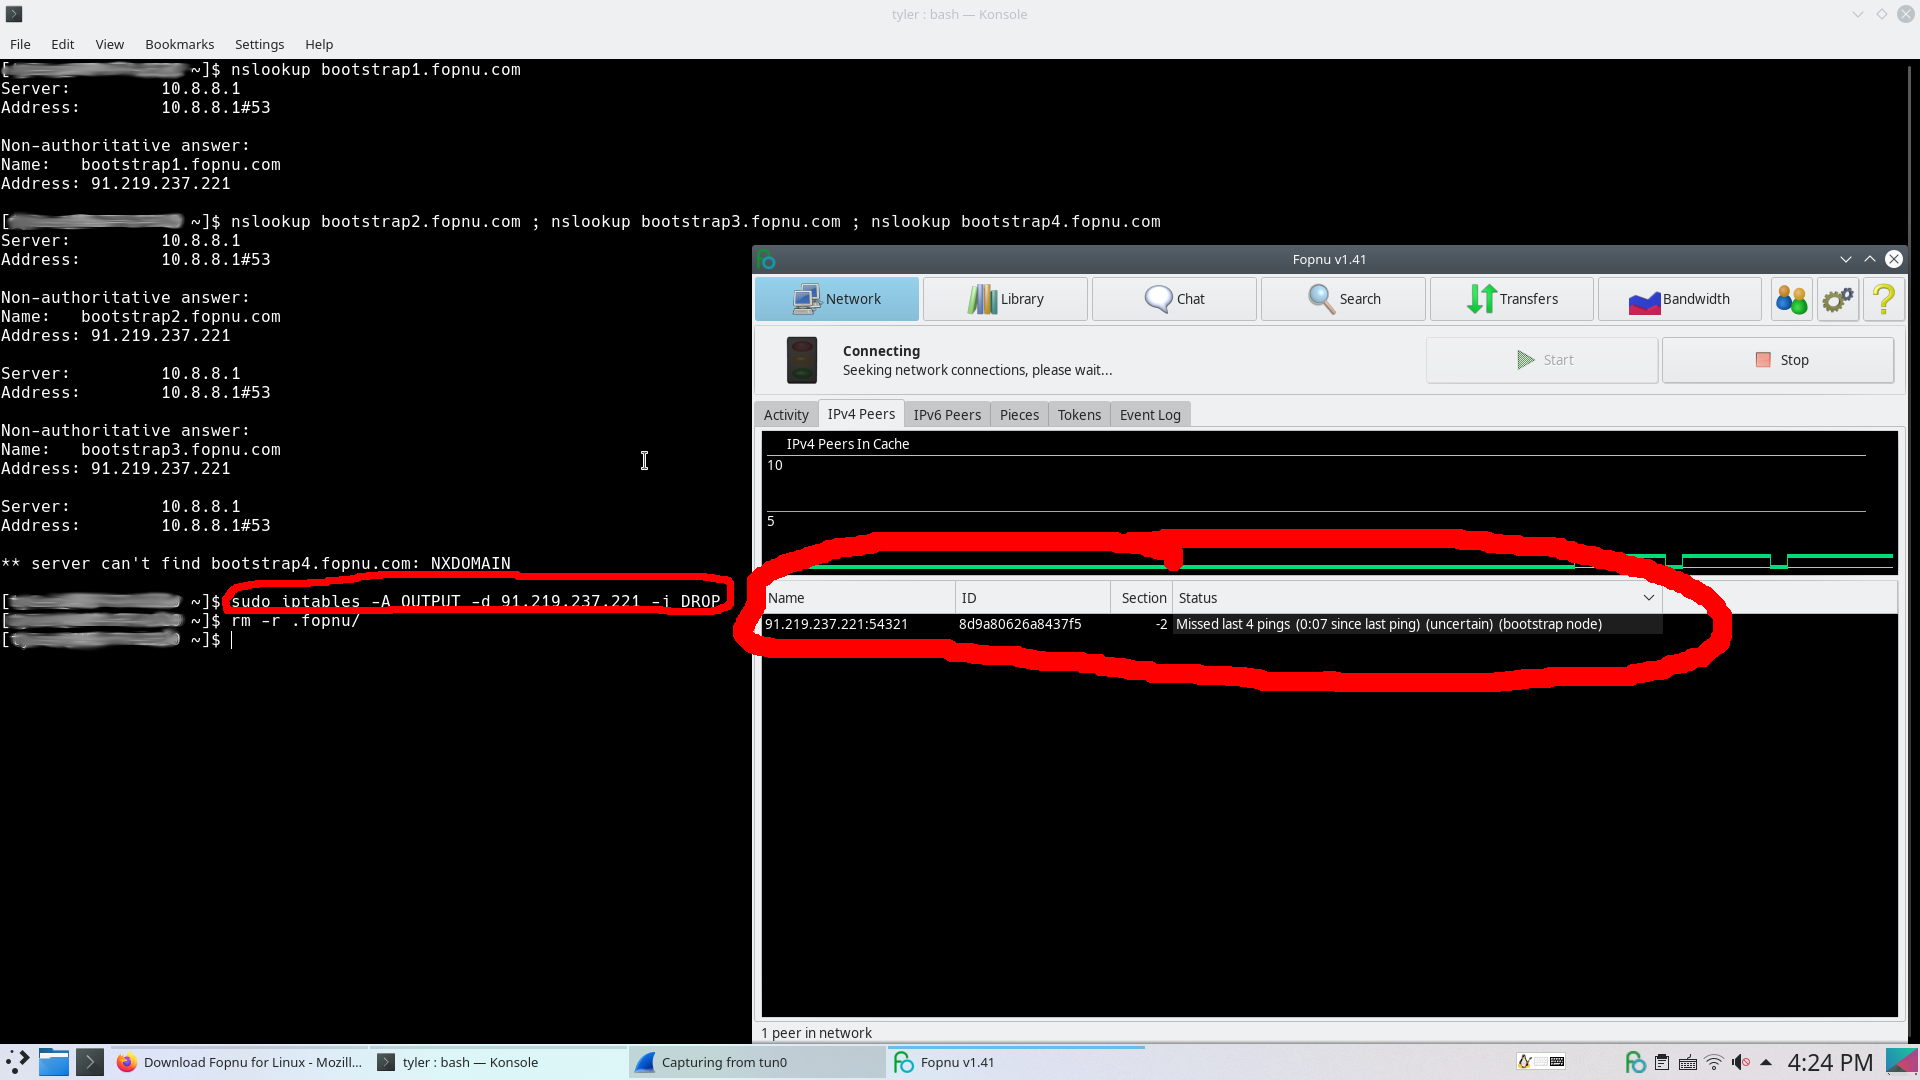Click the show desktop corner icon
Image resolution: width=1920 pixels, height=1080 pixels.
(x=1901, y=1062)
